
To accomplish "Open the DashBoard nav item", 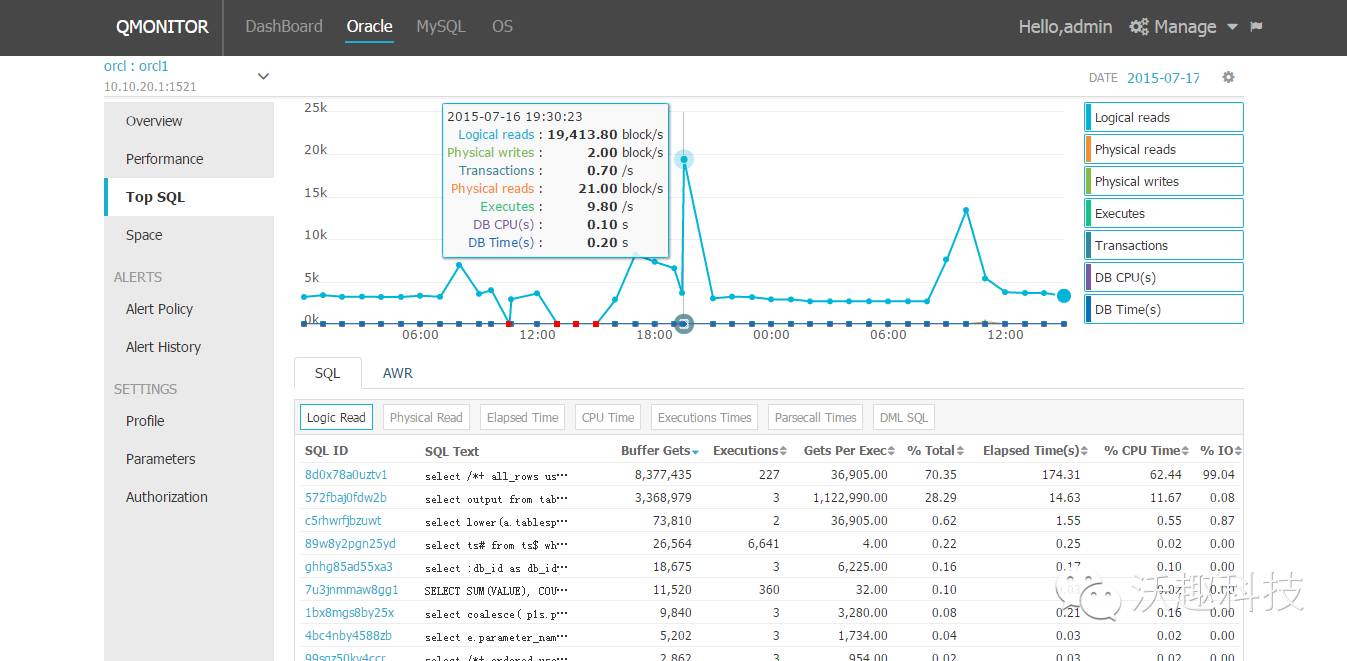I will pos(284,26).
